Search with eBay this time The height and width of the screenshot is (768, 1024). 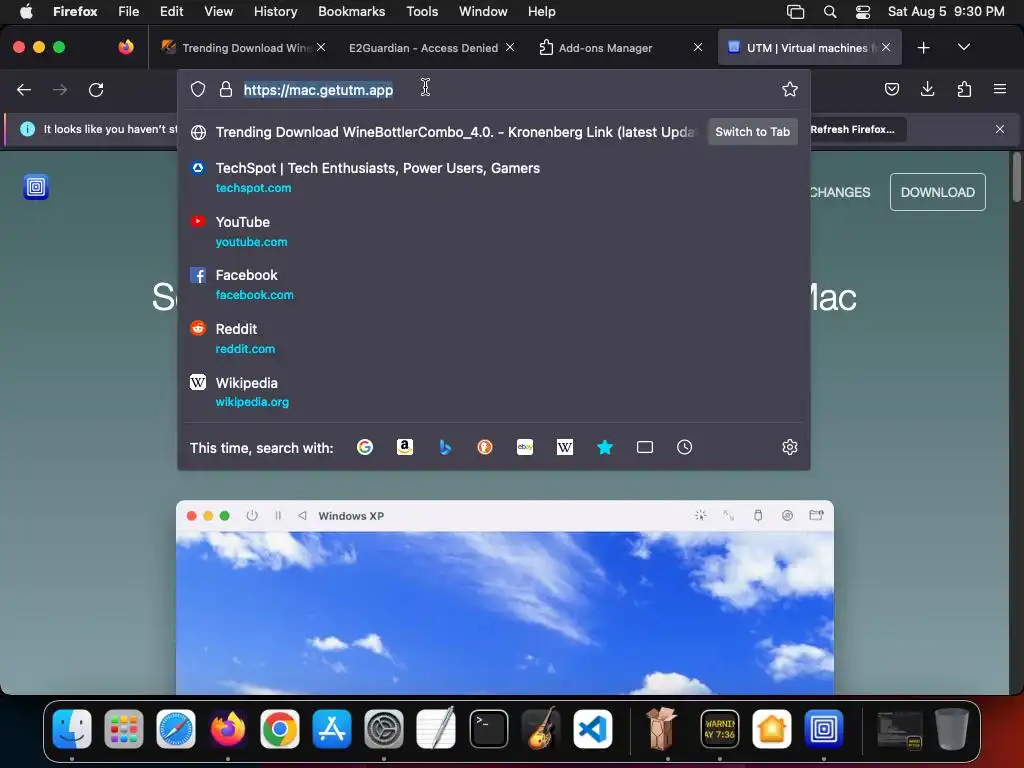[525, 447]
